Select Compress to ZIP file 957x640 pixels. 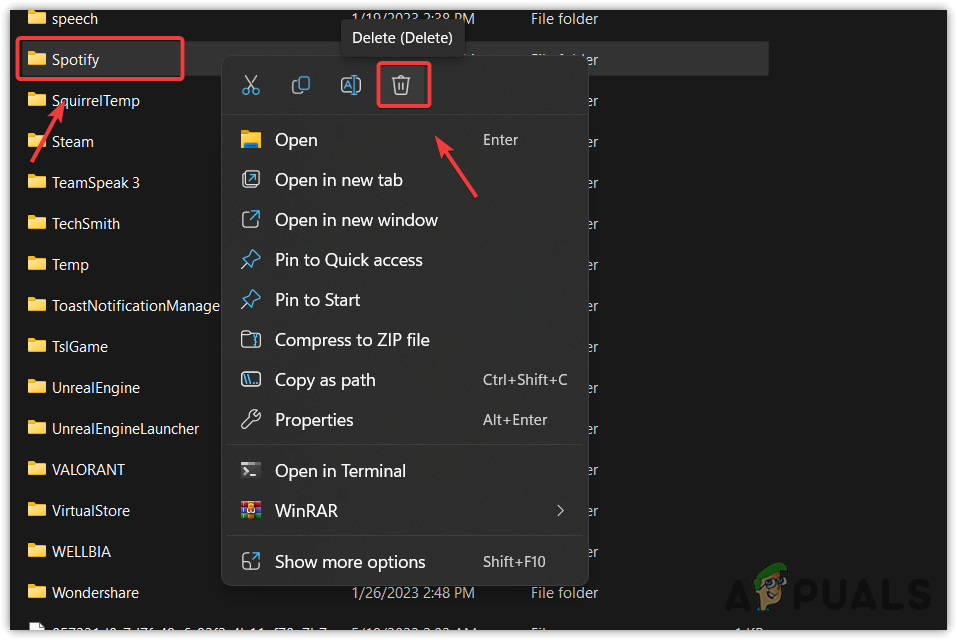click(352, 340)
